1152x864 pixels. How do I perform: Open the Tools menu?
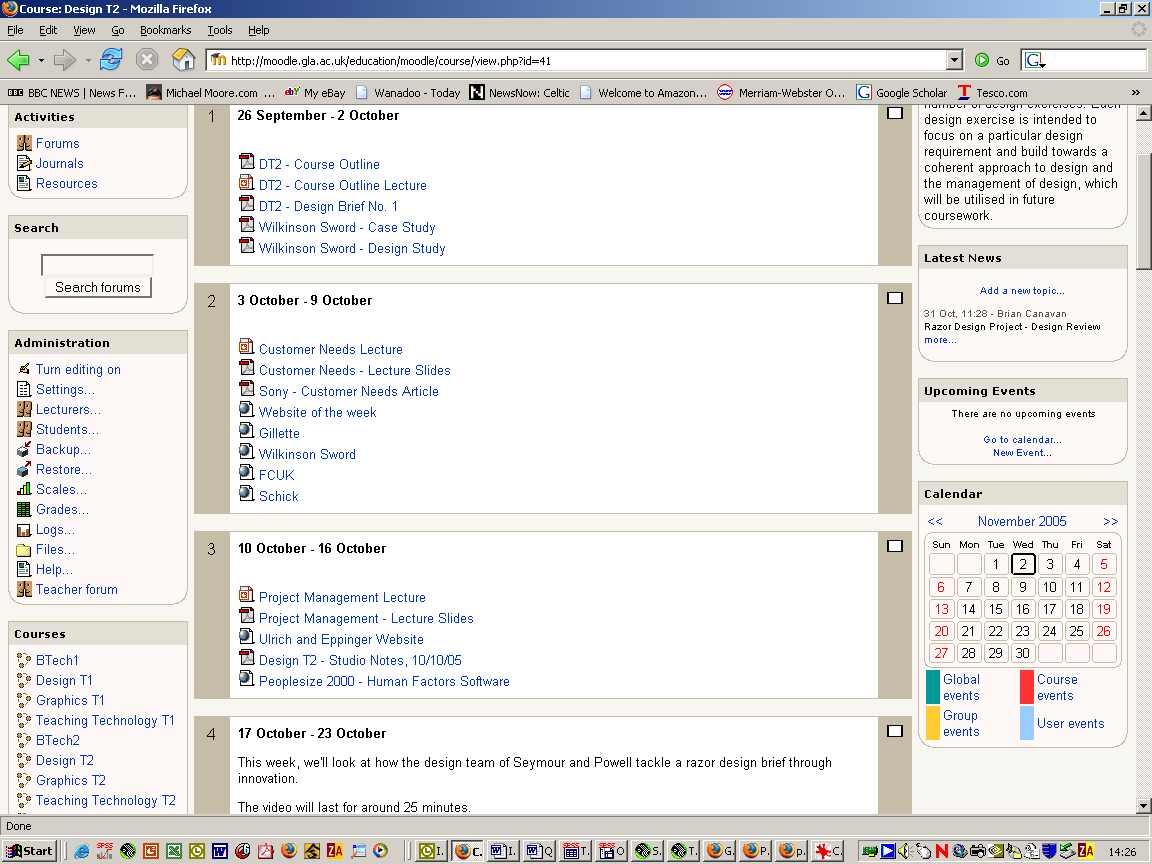tap(220, 30)
